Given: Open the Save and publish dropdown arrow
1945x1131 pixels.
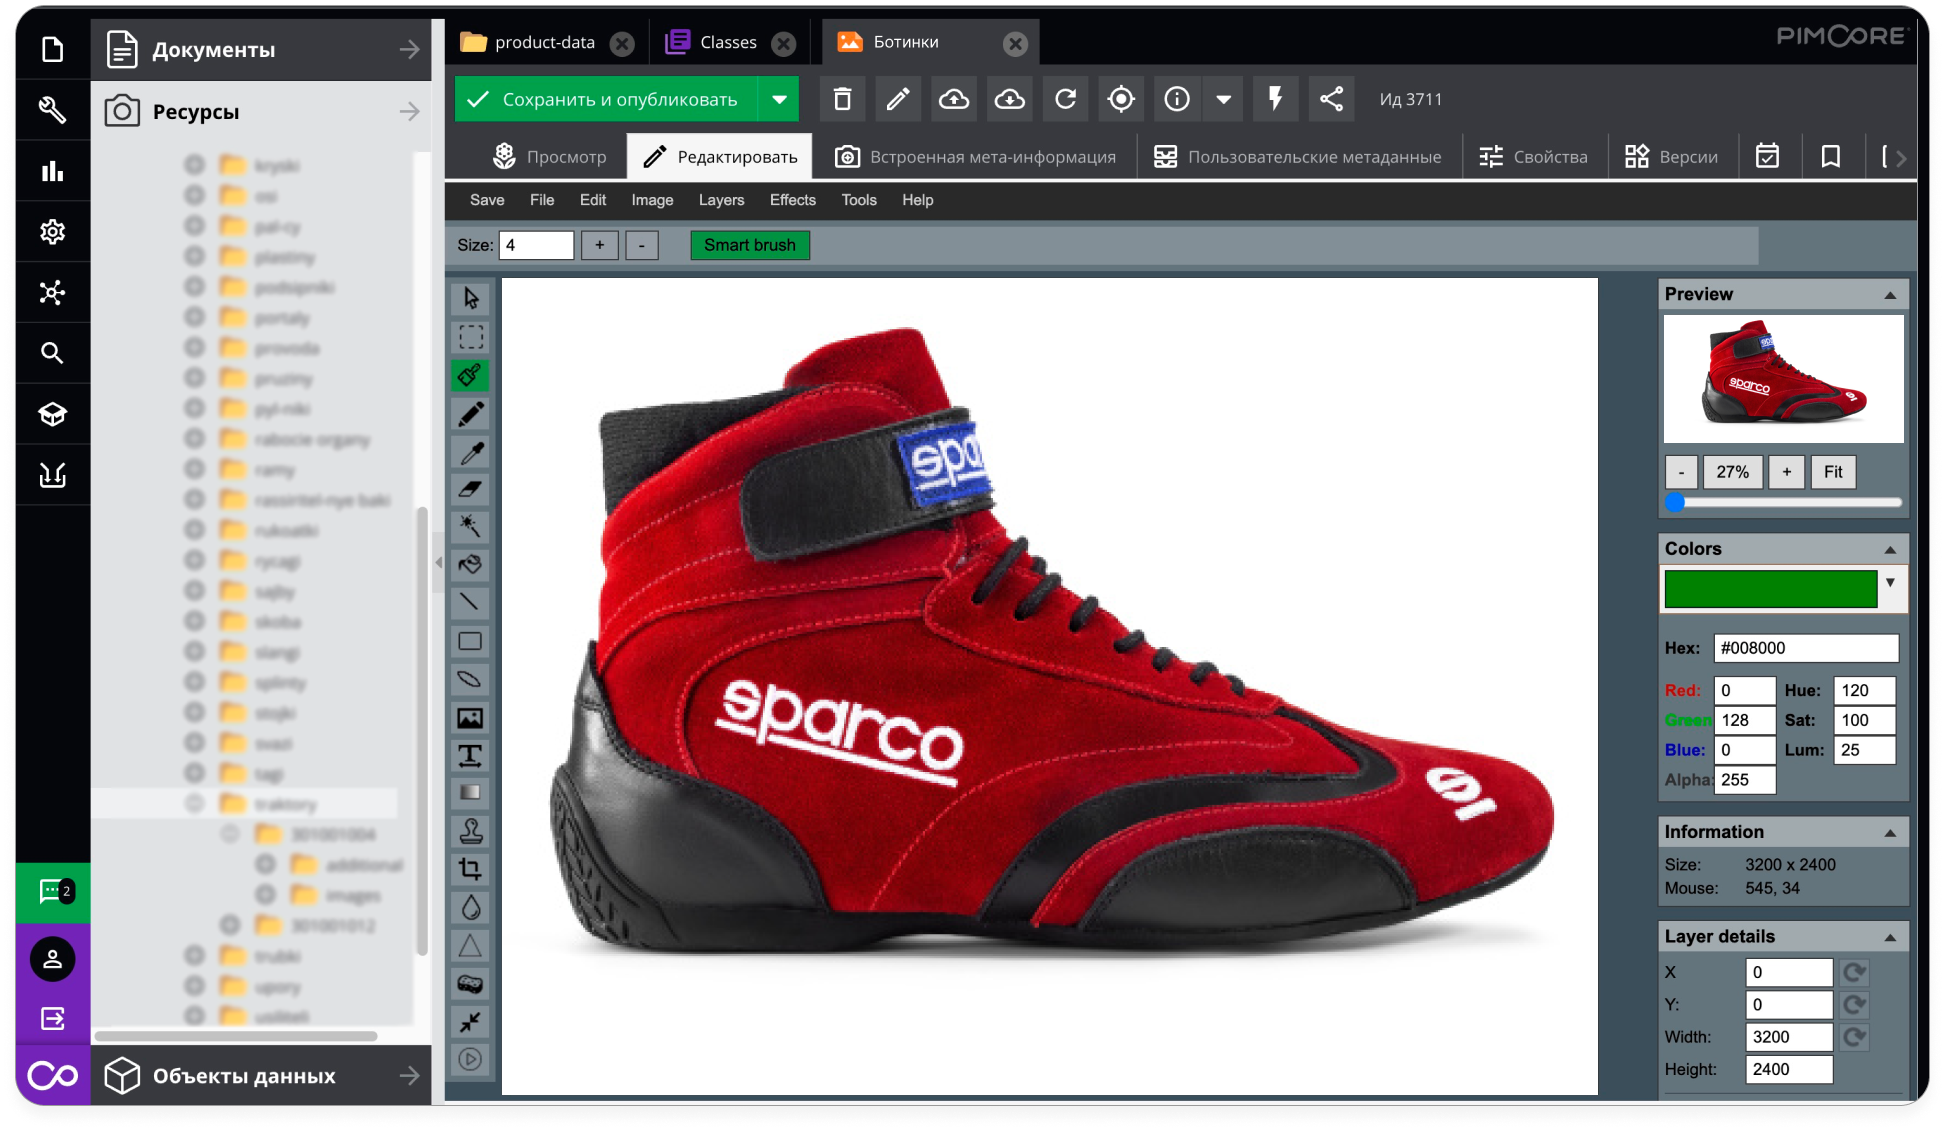Looking at the screenshot, I should point(779,99).
